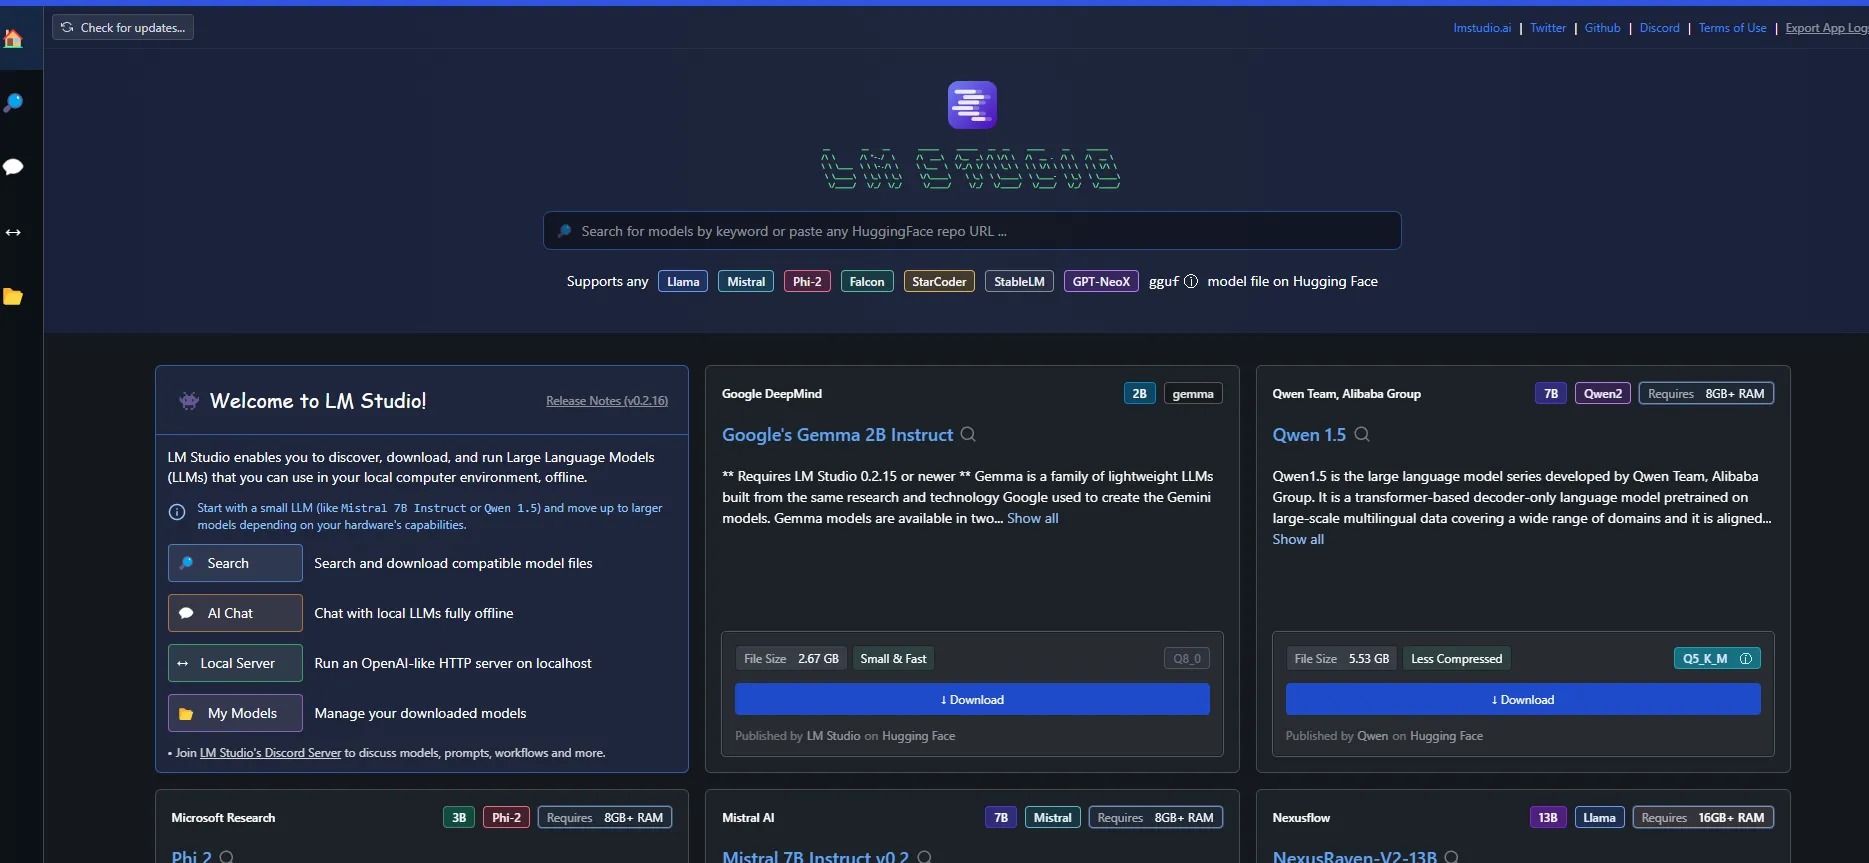The width and height of the screenshot is (1869, 863).
Task: Click the Falcon architecture tag
Action: [867, 282]
